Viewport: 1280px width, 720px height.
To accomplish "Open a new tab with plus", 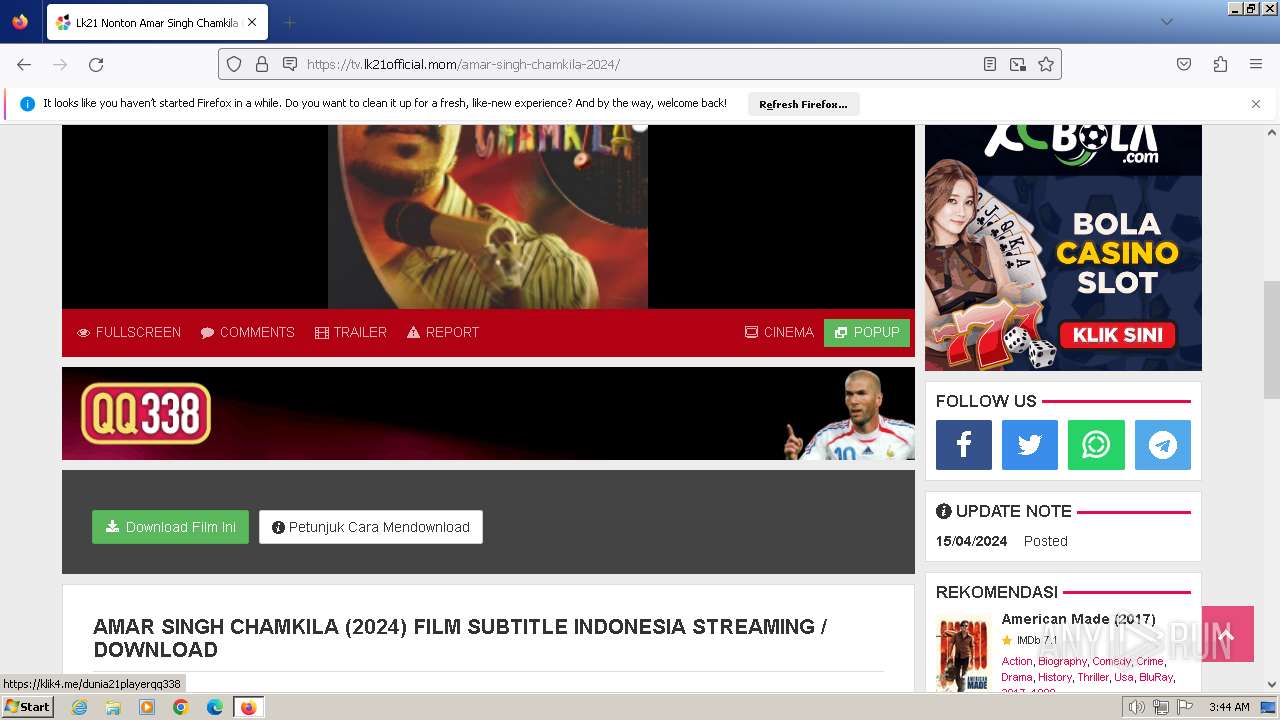I will pyautogui.click(x=289, y=22).
